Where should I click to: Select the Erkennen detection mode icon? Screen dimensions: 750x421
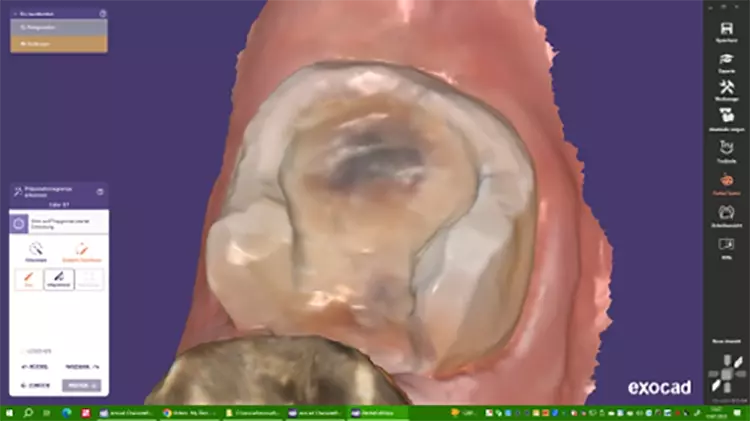36,250
